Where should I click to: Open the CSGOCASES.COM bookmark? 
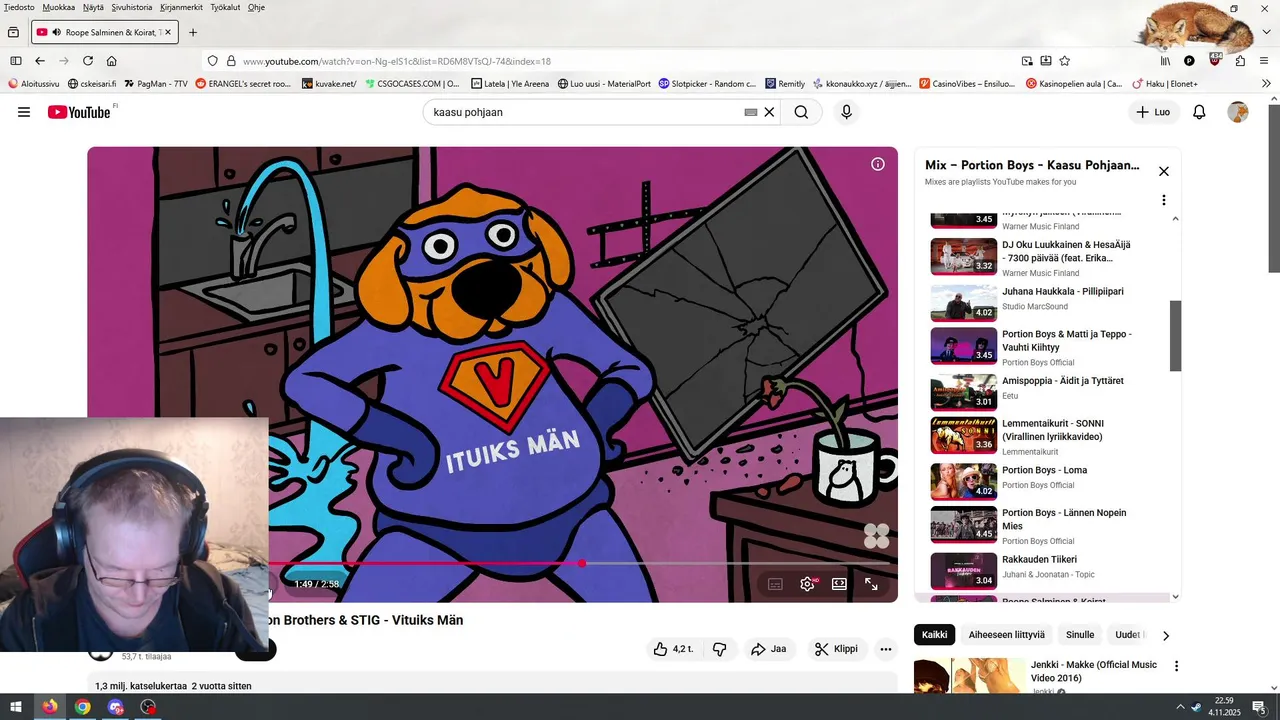[x=412, y=84]
